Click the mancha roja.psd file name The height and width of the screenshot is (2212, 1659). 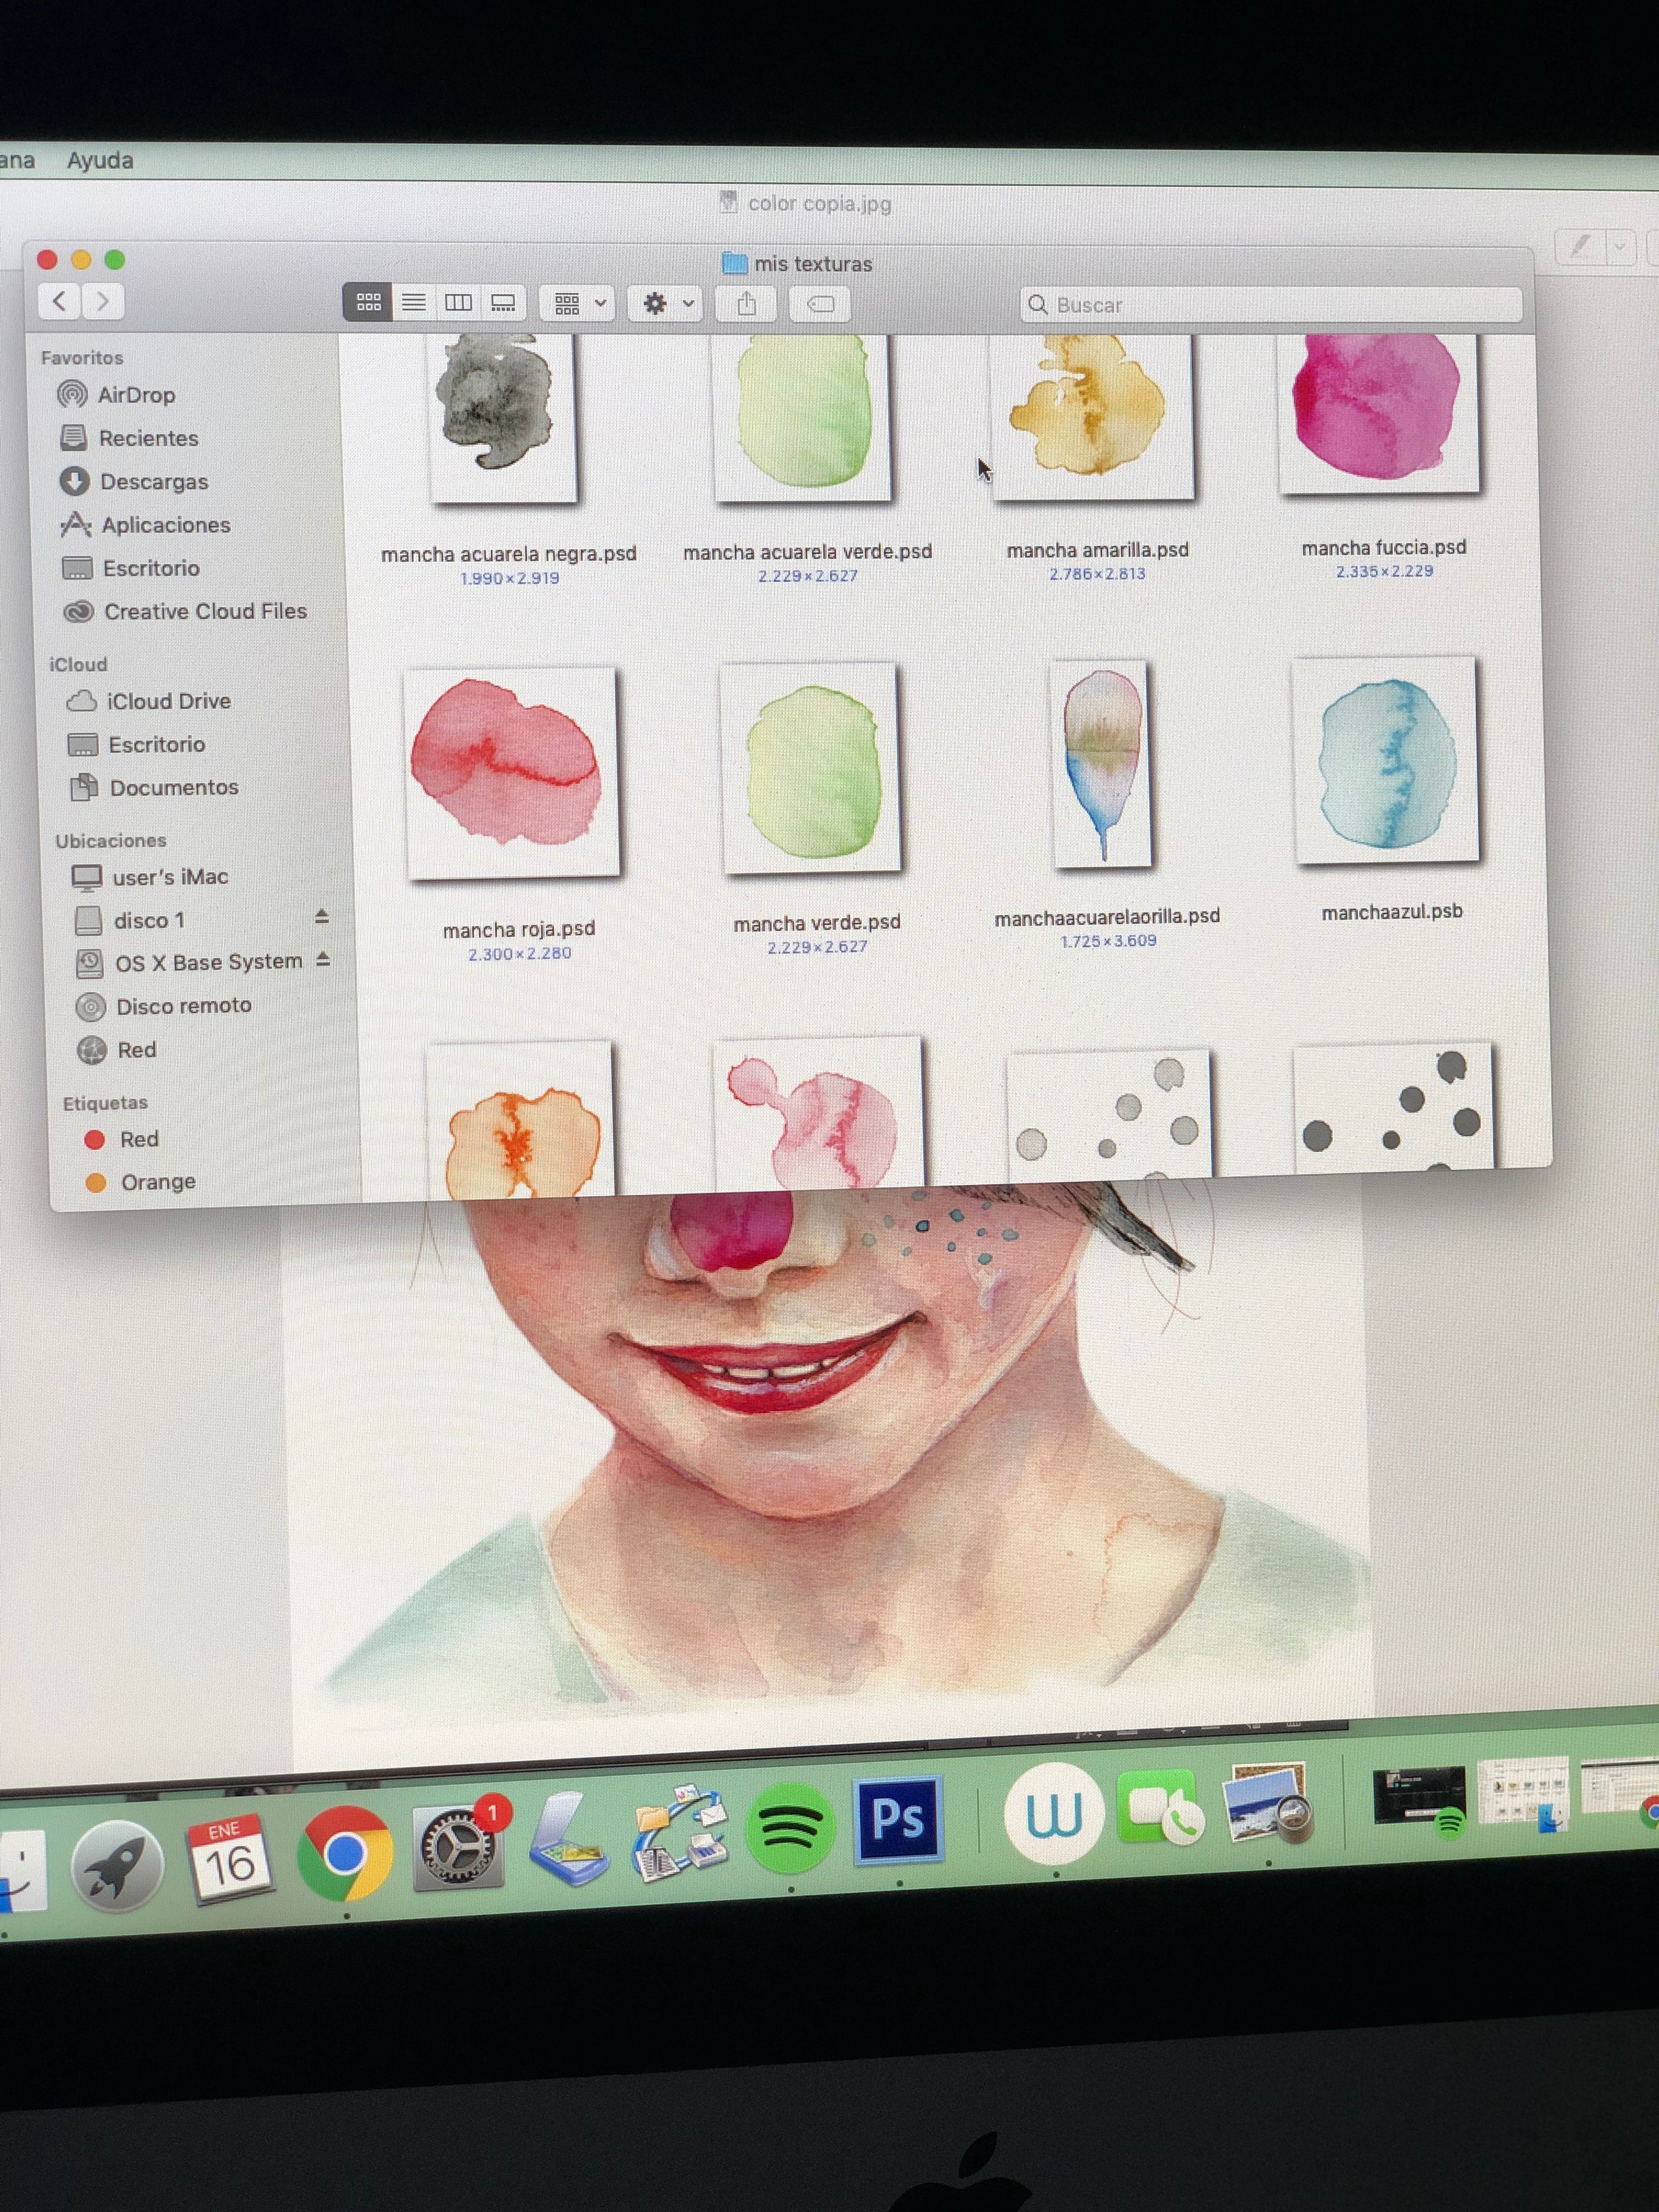coord(519,930)
